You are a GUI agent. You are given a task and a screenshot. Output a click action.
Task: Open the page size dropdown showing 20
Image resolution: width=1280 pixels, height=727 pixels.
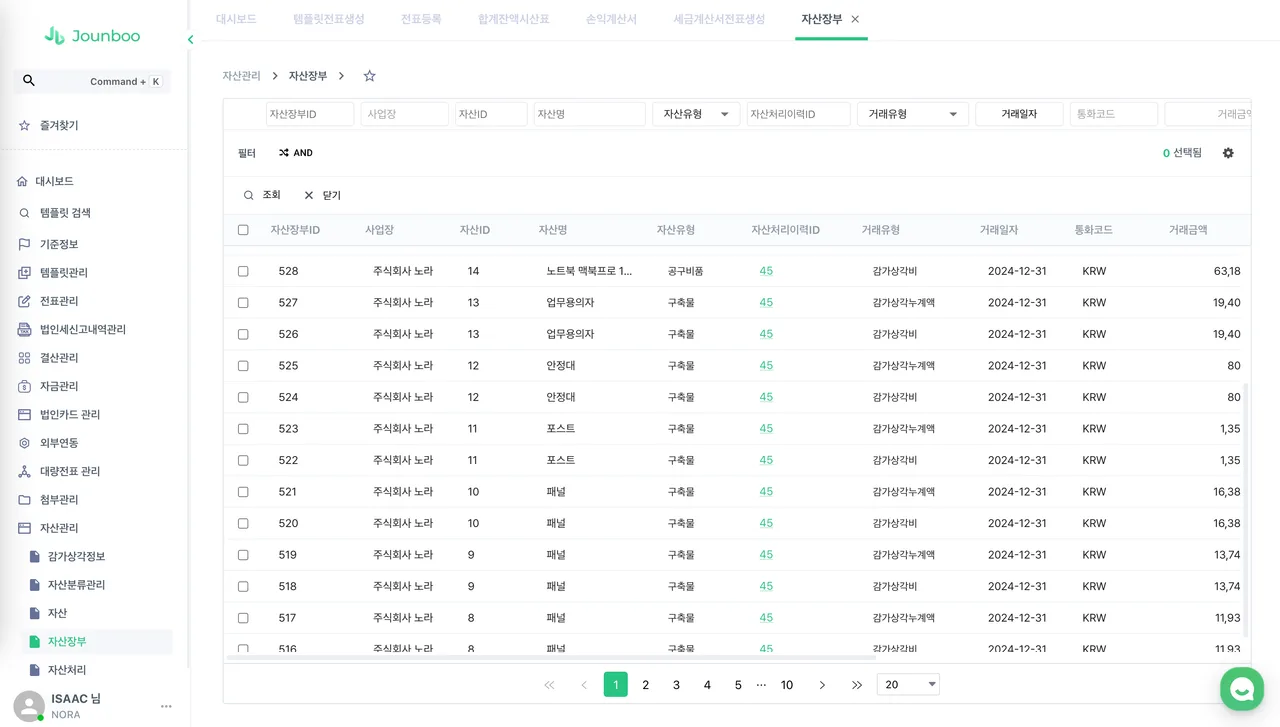(908, 685)
